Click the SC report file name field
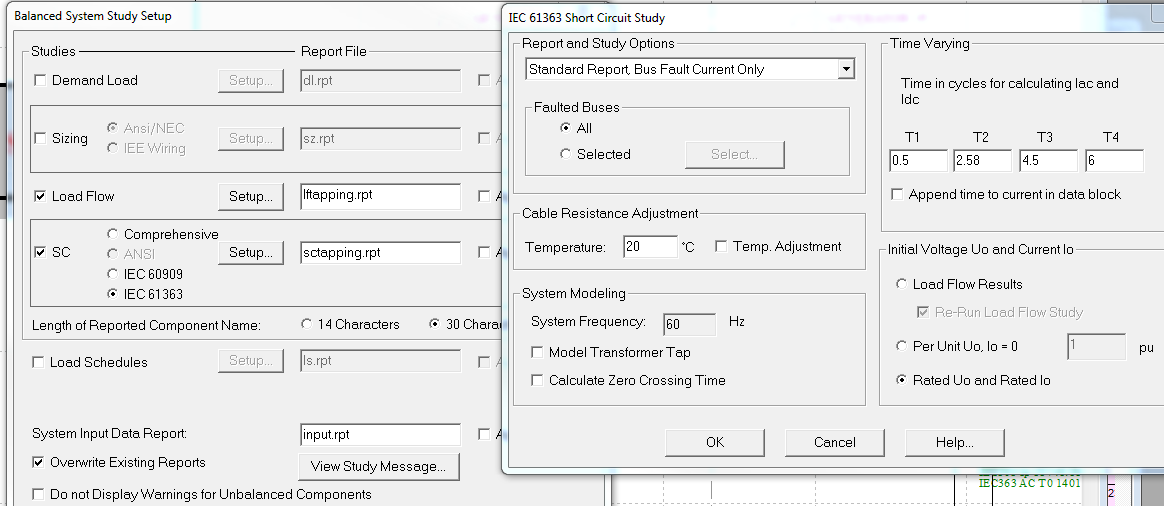 pos(380,252)
